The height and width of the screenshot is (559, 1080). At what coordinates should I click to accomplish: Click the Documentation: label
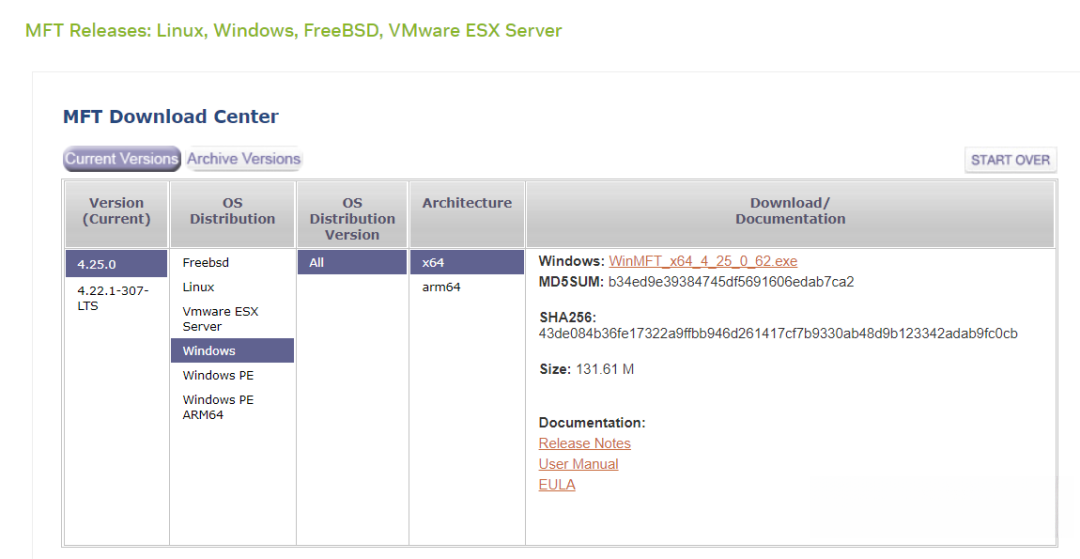(x=592, y=423)
